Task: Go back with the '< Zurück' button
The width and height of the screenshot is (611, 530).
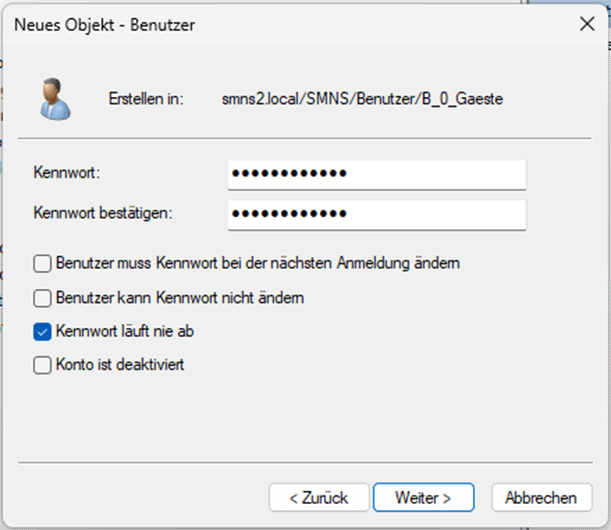Action: (x=318, y=497)
